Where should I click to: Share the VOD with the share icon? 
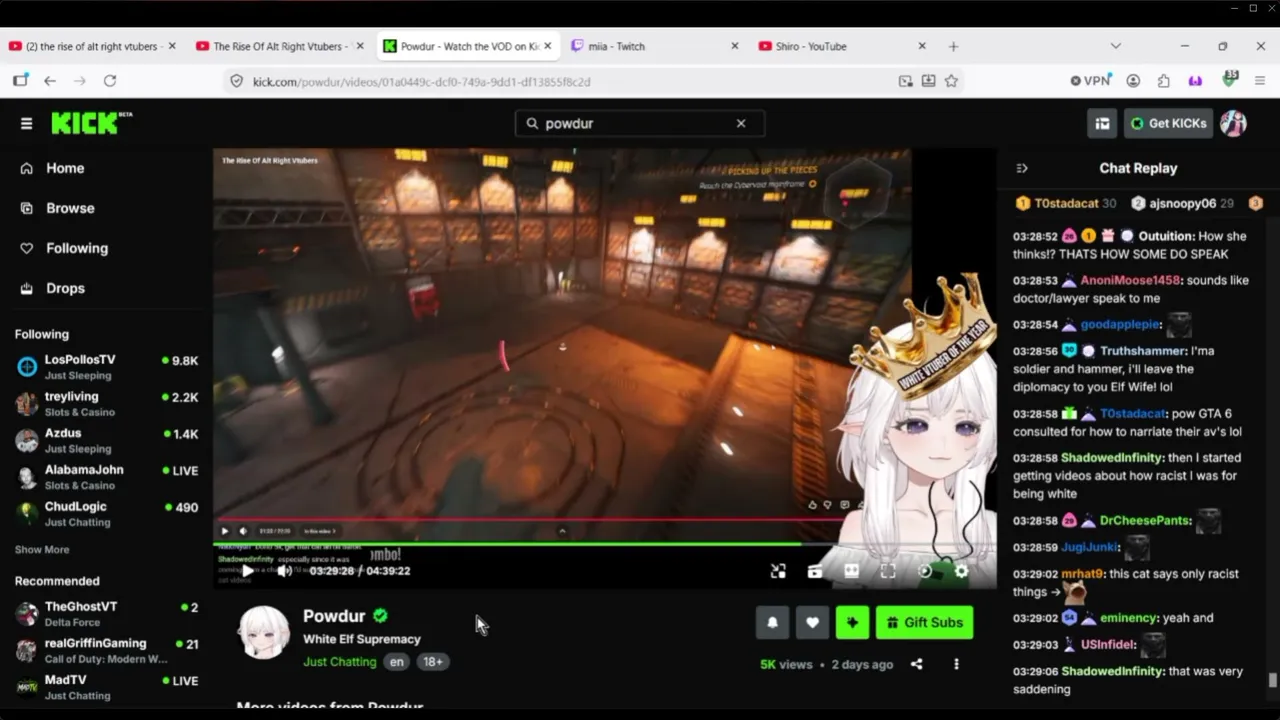916,664
